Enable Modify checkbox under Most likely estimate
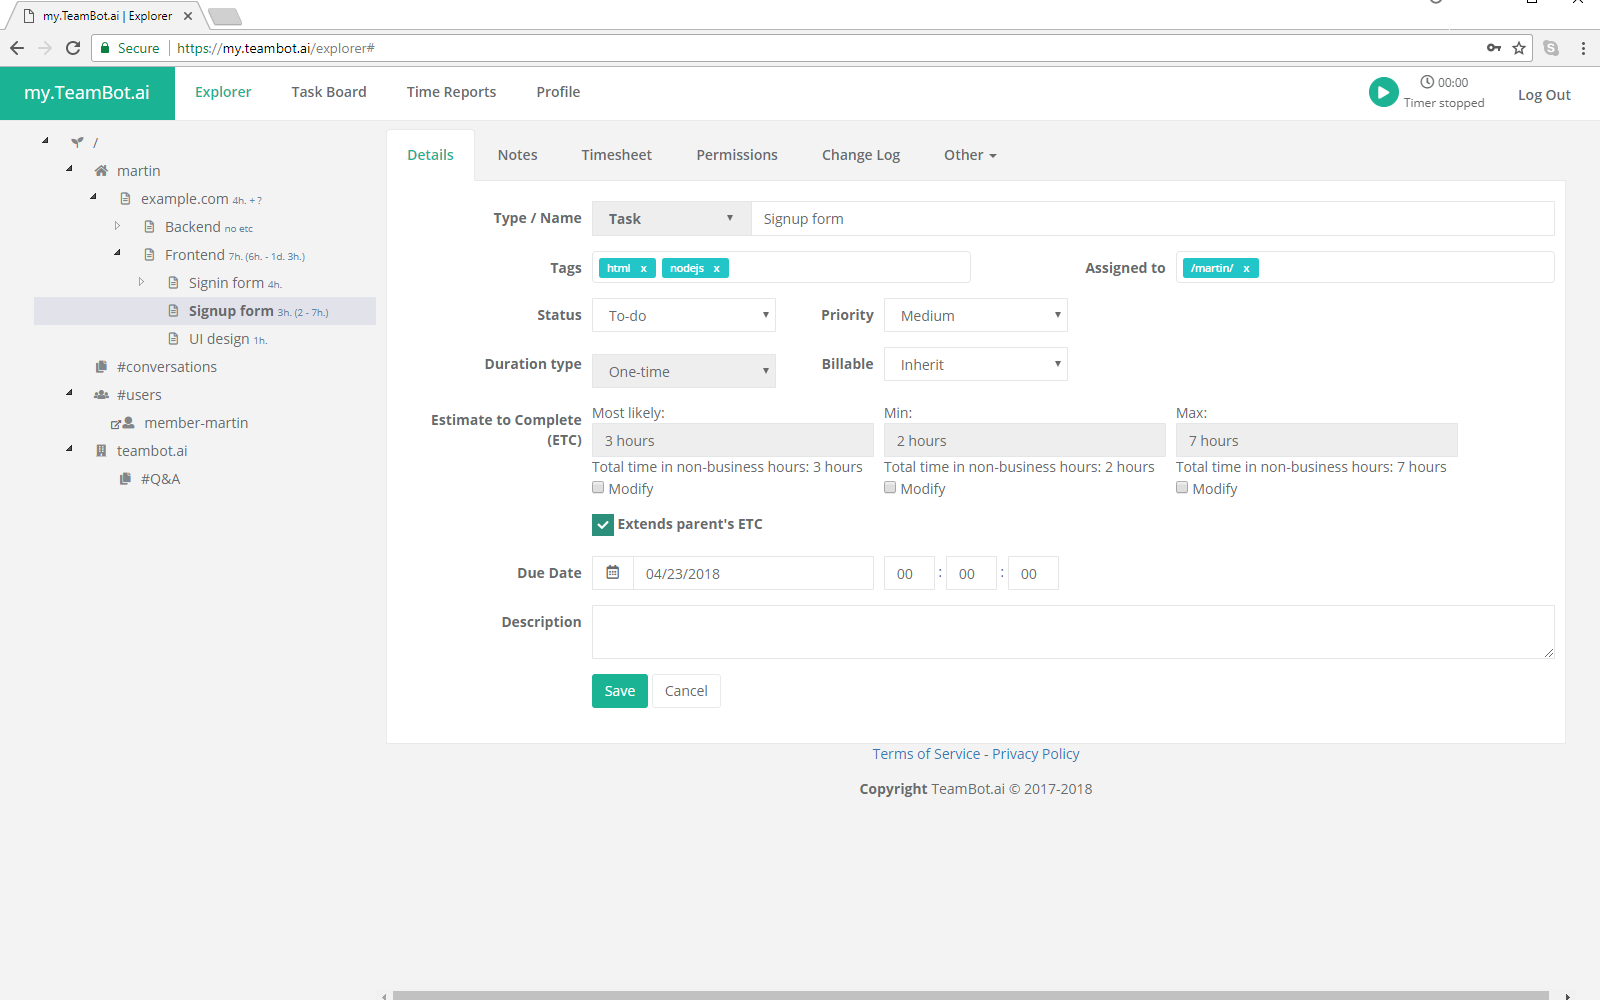The image size is (1600, 1000). pos(598,488)
